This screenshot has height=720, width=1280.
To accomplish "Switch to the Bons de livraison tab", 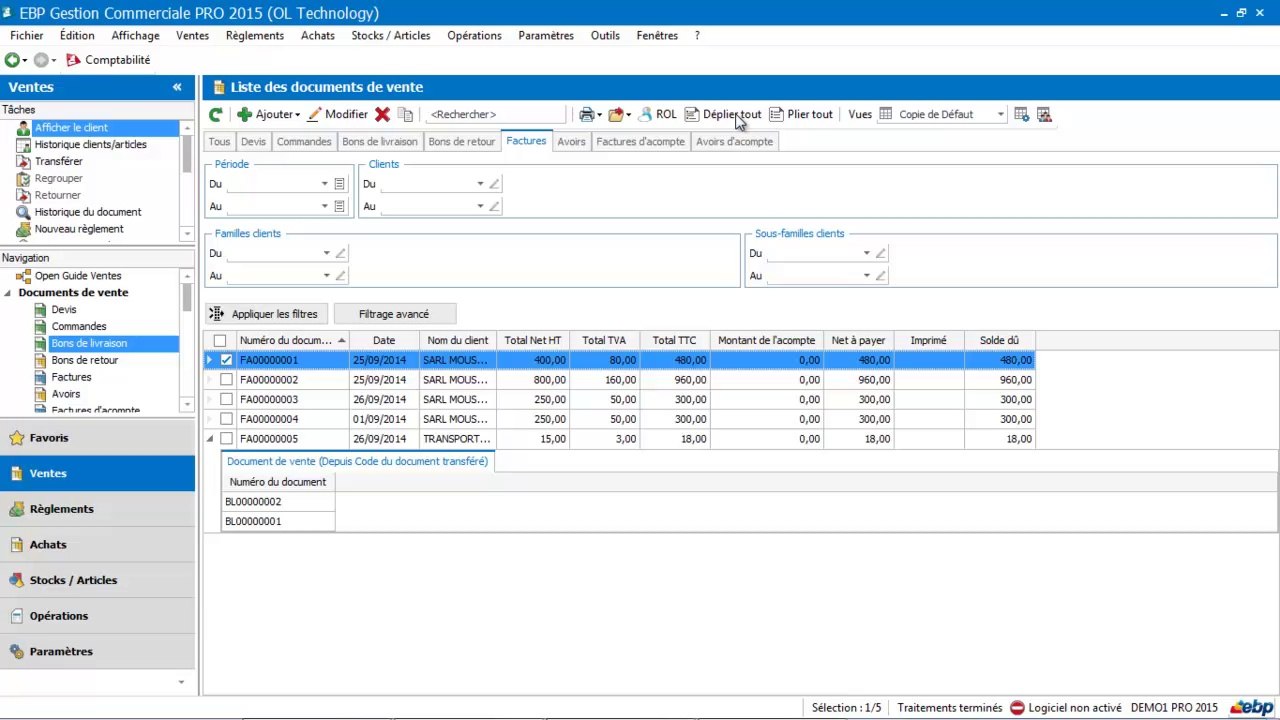I will (380, 142).
